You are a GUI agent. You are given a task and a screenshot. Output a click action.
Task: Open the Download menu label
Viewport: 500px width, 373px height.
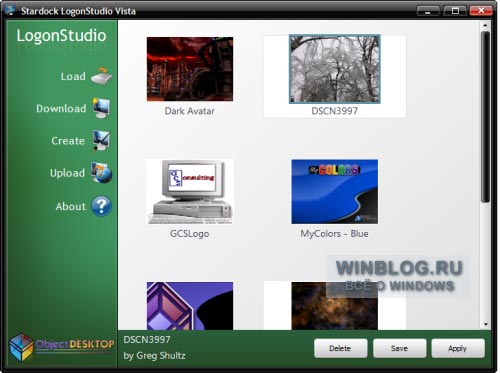[x=61, y=108]
